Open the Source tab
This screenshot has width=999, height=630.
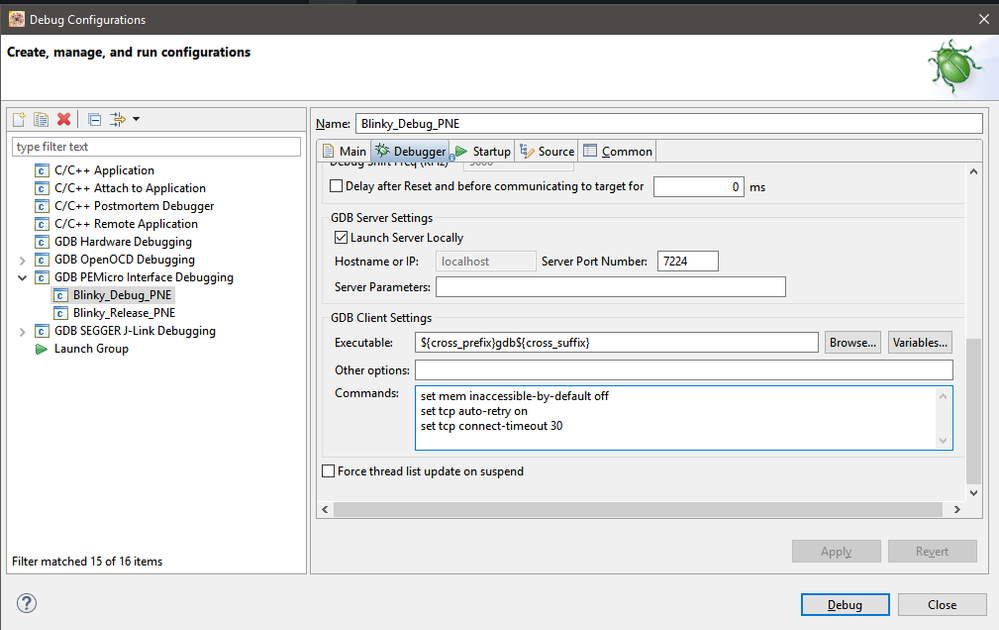[x=547, y=151]
